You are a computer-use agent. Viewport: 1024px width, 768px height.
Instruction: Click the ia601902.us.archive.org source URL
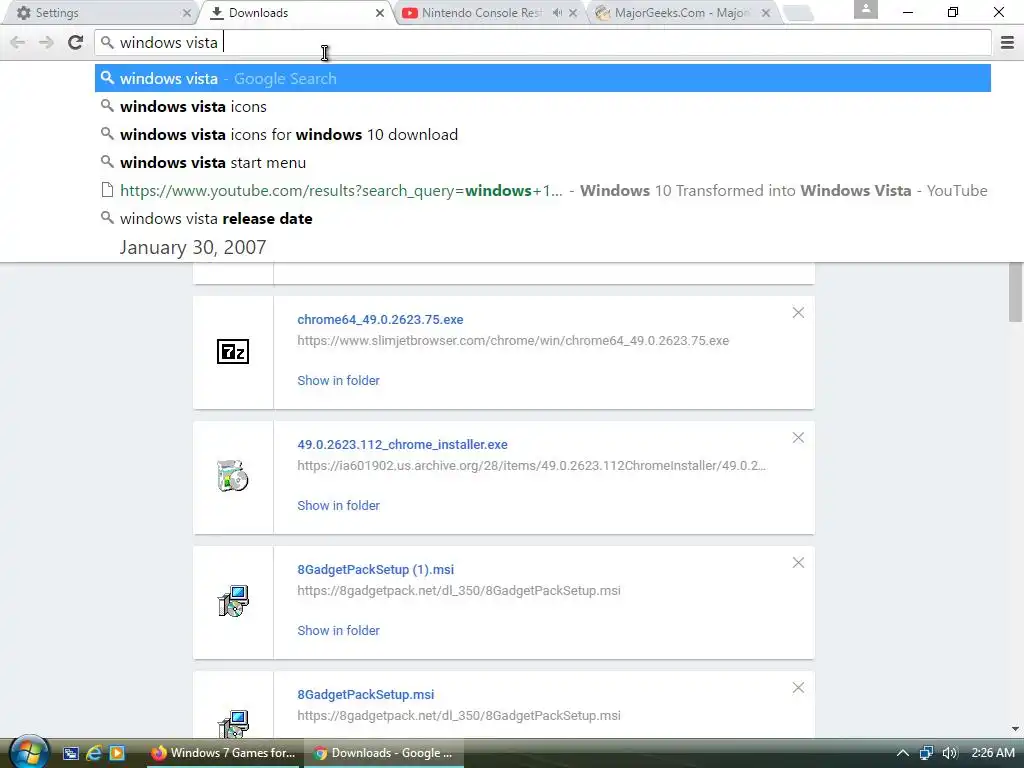532,466
